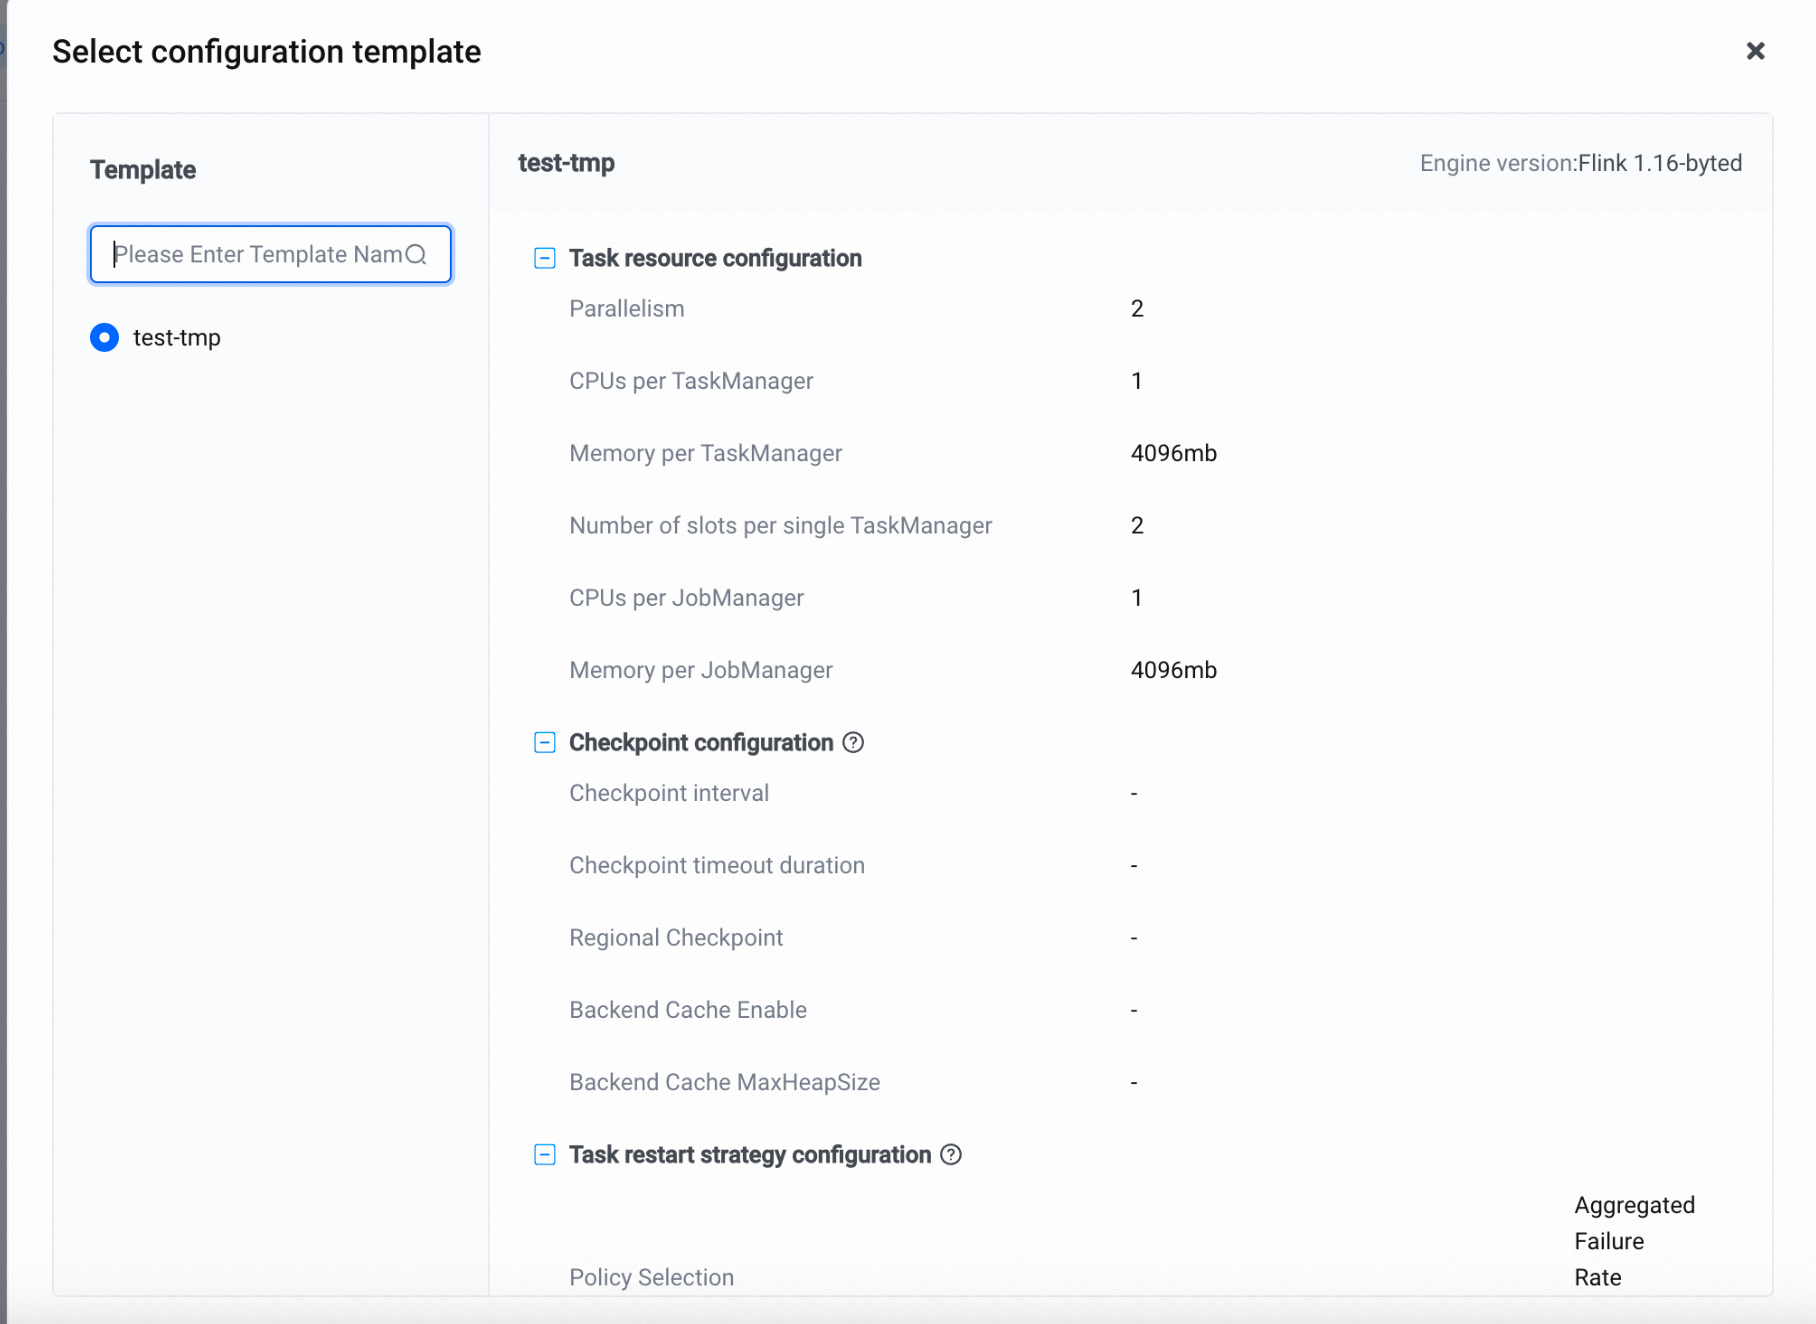Click the Task resource configuration heading
This screenshot has width=1816, height=1324.
[715, 258]
